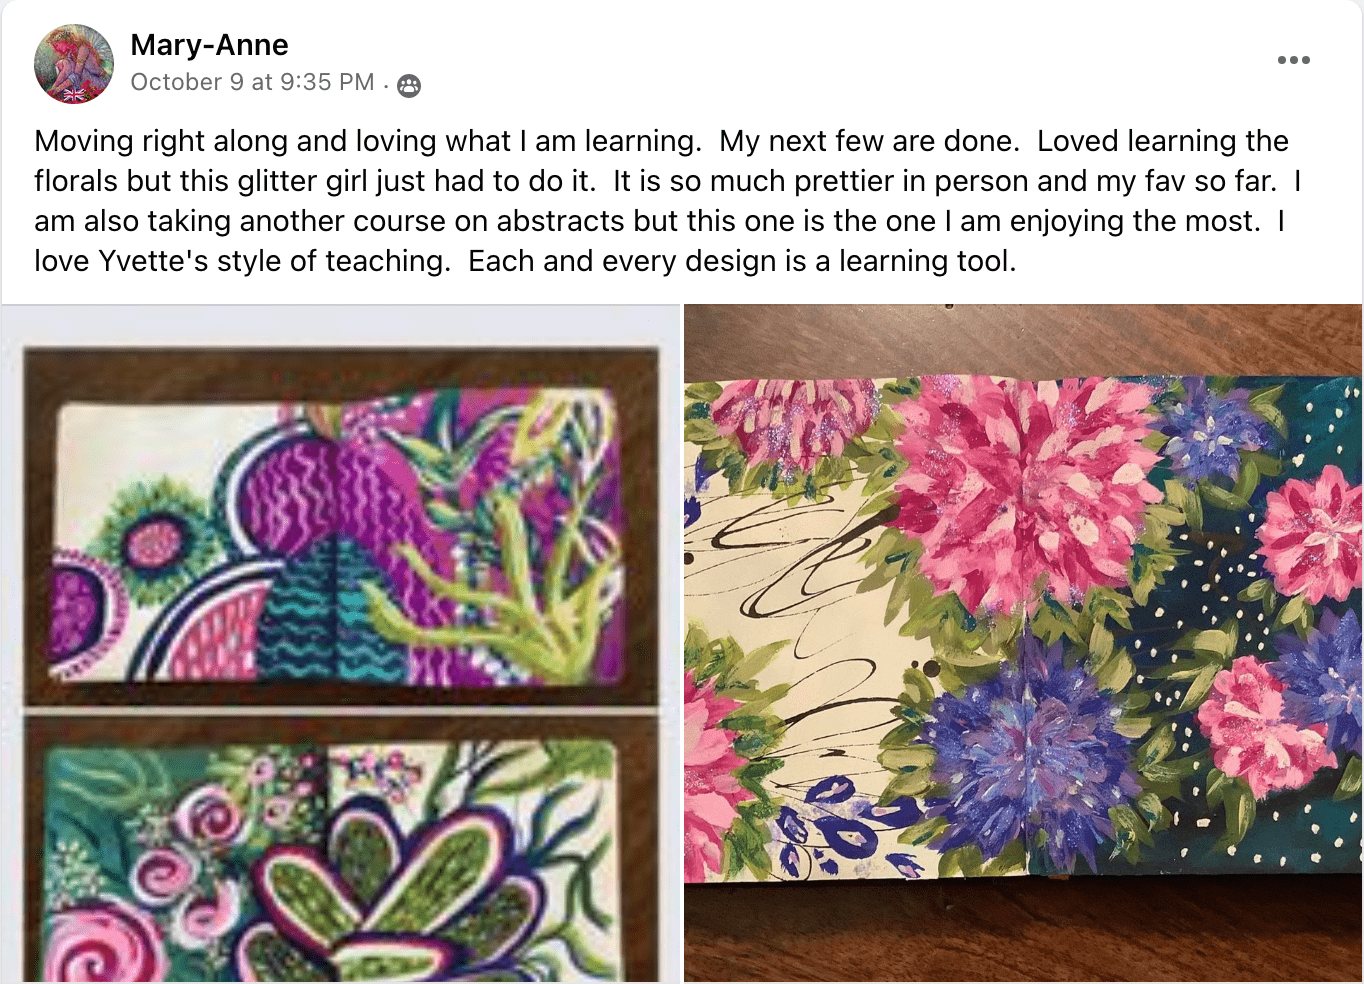Image resolution: width=1364 pixels, height=984 pixels.
Task: Open the three-dot post options menu
Action: [1293, 60]
